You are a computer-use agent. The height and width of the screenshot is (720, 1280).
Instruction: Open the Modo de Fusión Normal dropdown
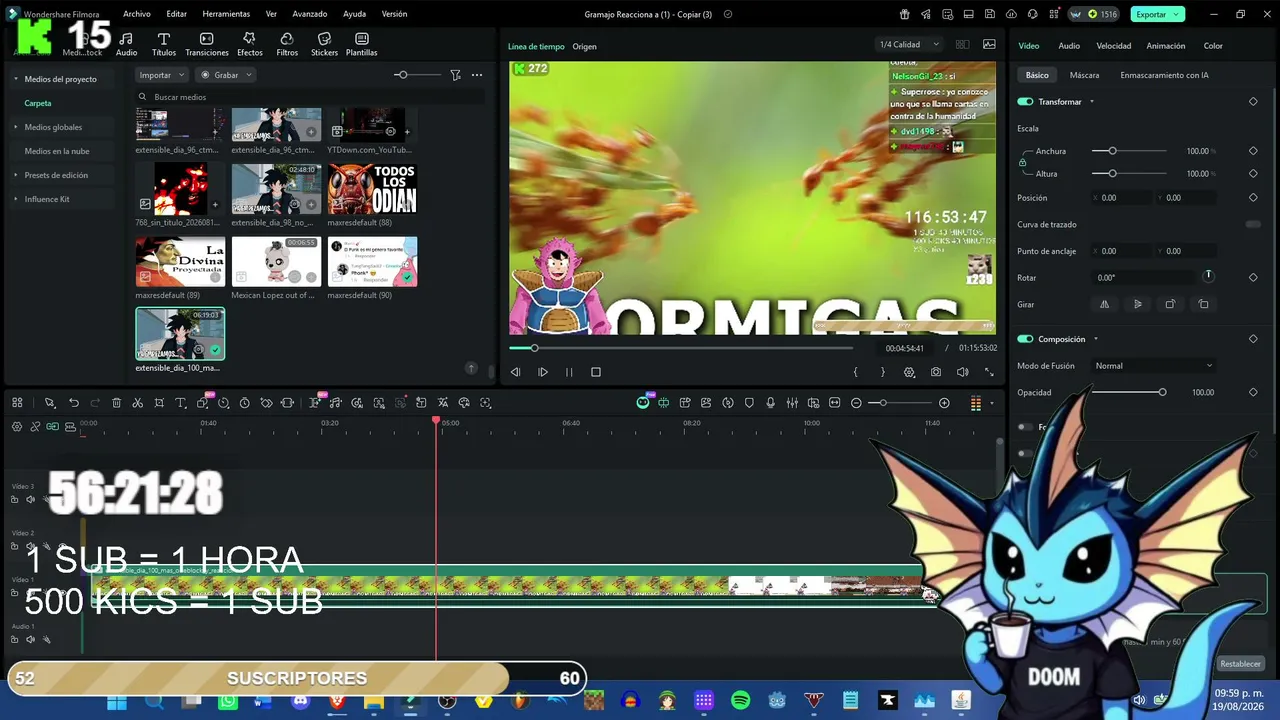[x=1153, y=366]
